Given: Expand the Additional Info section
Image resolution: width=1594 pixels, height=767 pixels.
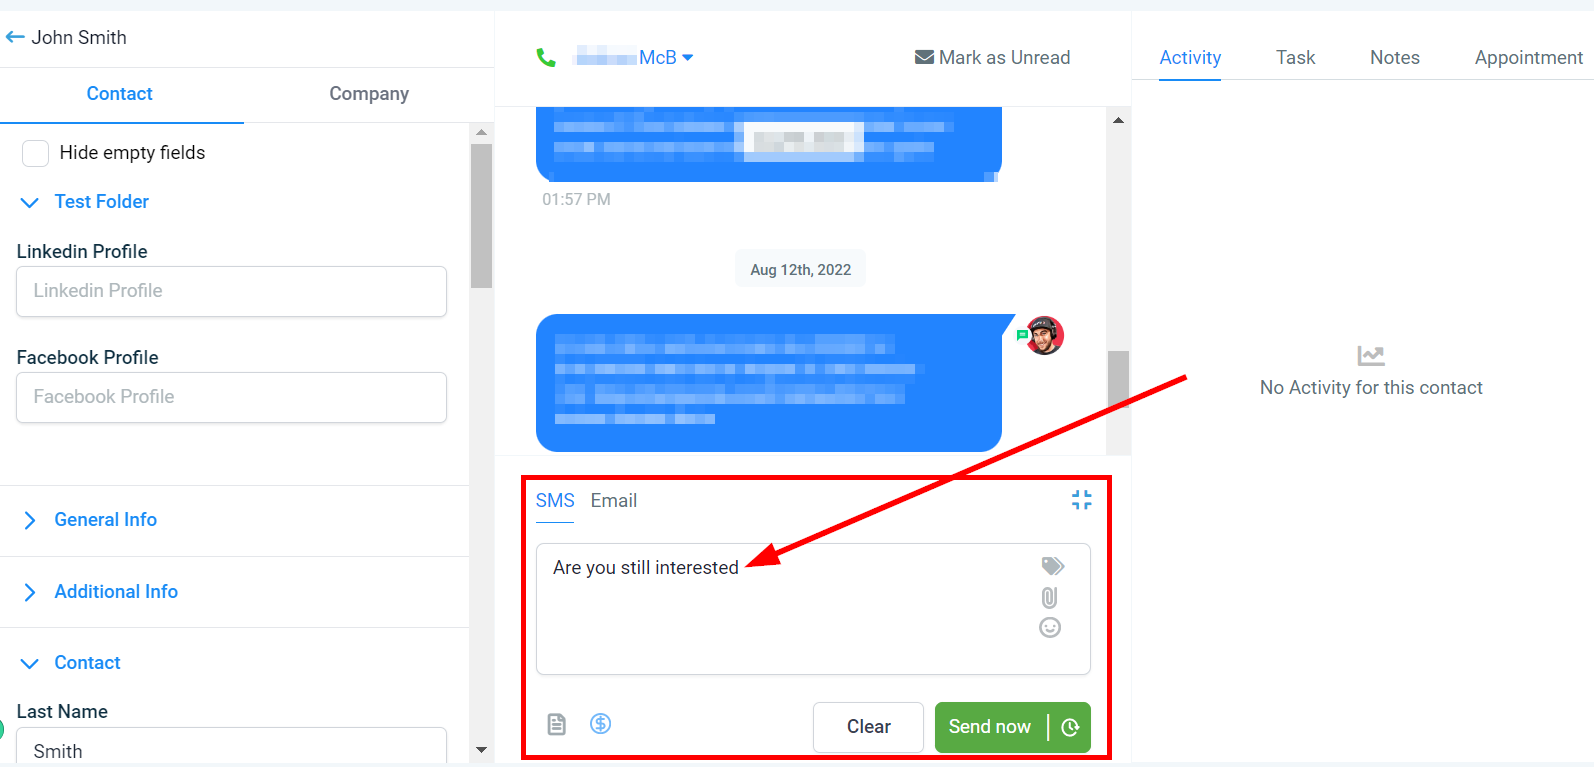Looking at the screenshot, I should coord(116,592).
